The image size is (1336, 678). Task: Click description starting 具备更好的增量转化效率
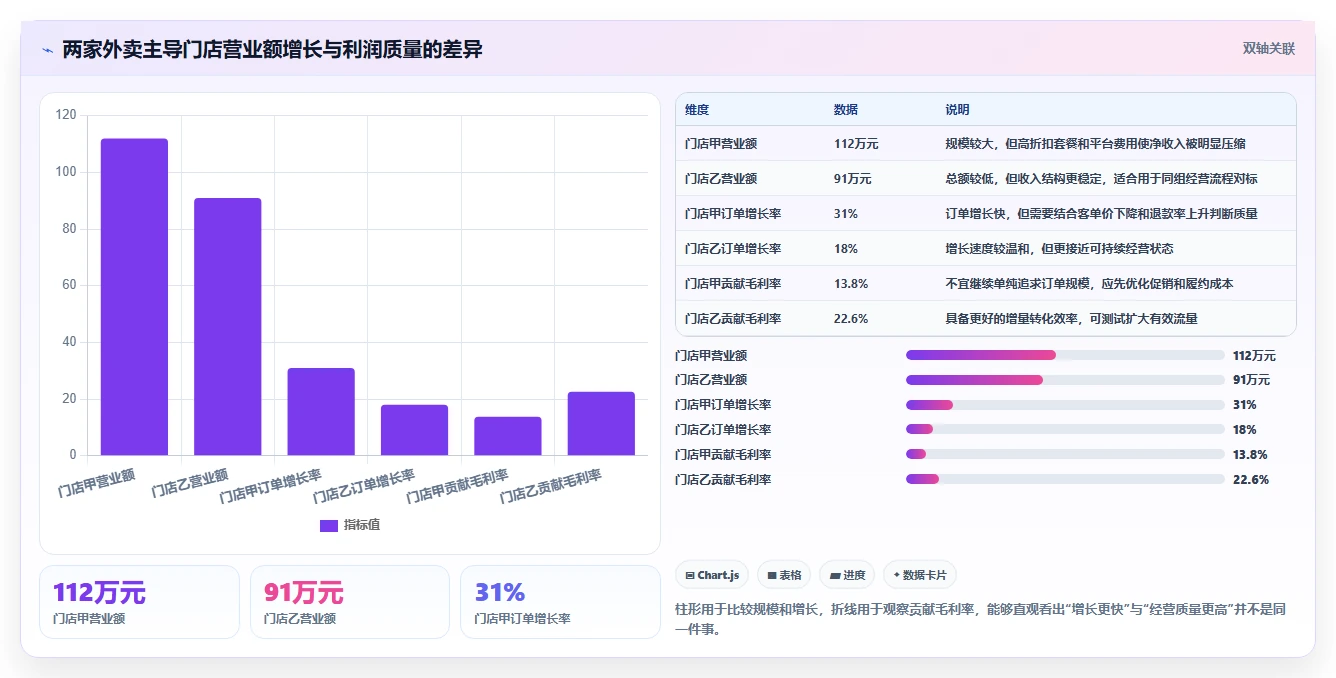pos(1071,319)
